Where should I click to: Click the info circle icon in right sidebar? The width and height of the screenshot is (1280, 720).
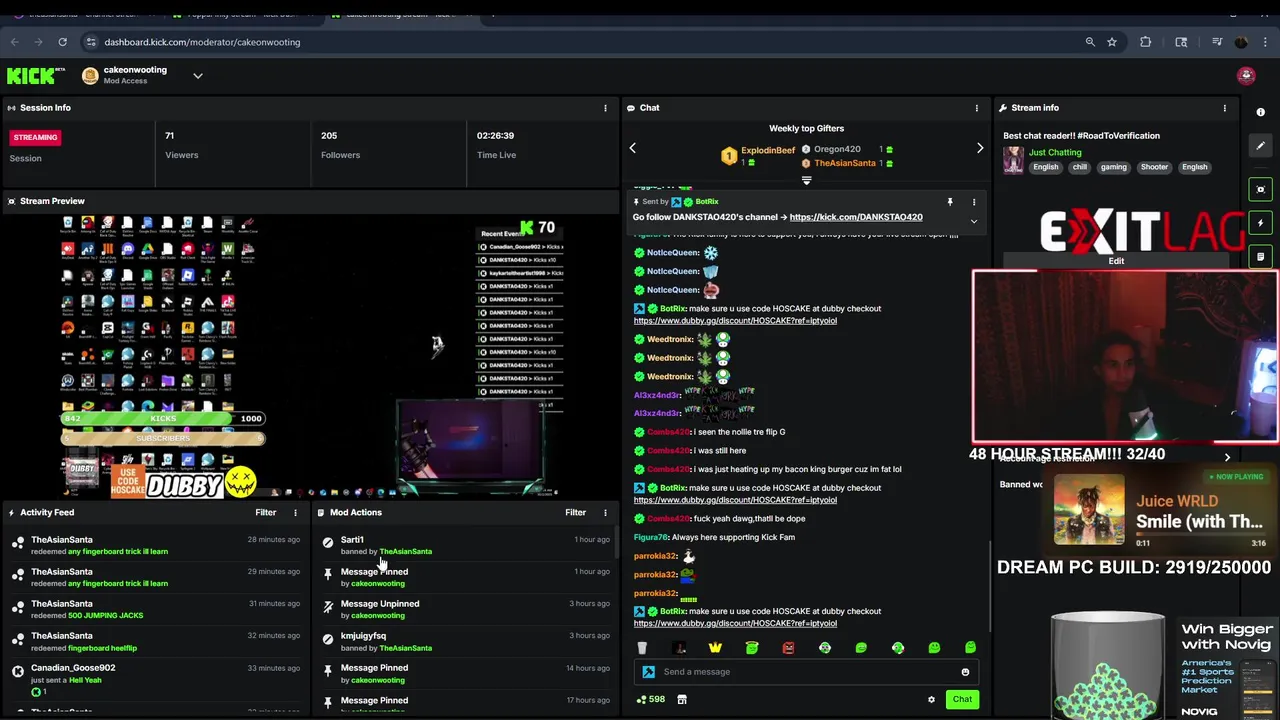pyautogui.click(x=1261, y=112)
